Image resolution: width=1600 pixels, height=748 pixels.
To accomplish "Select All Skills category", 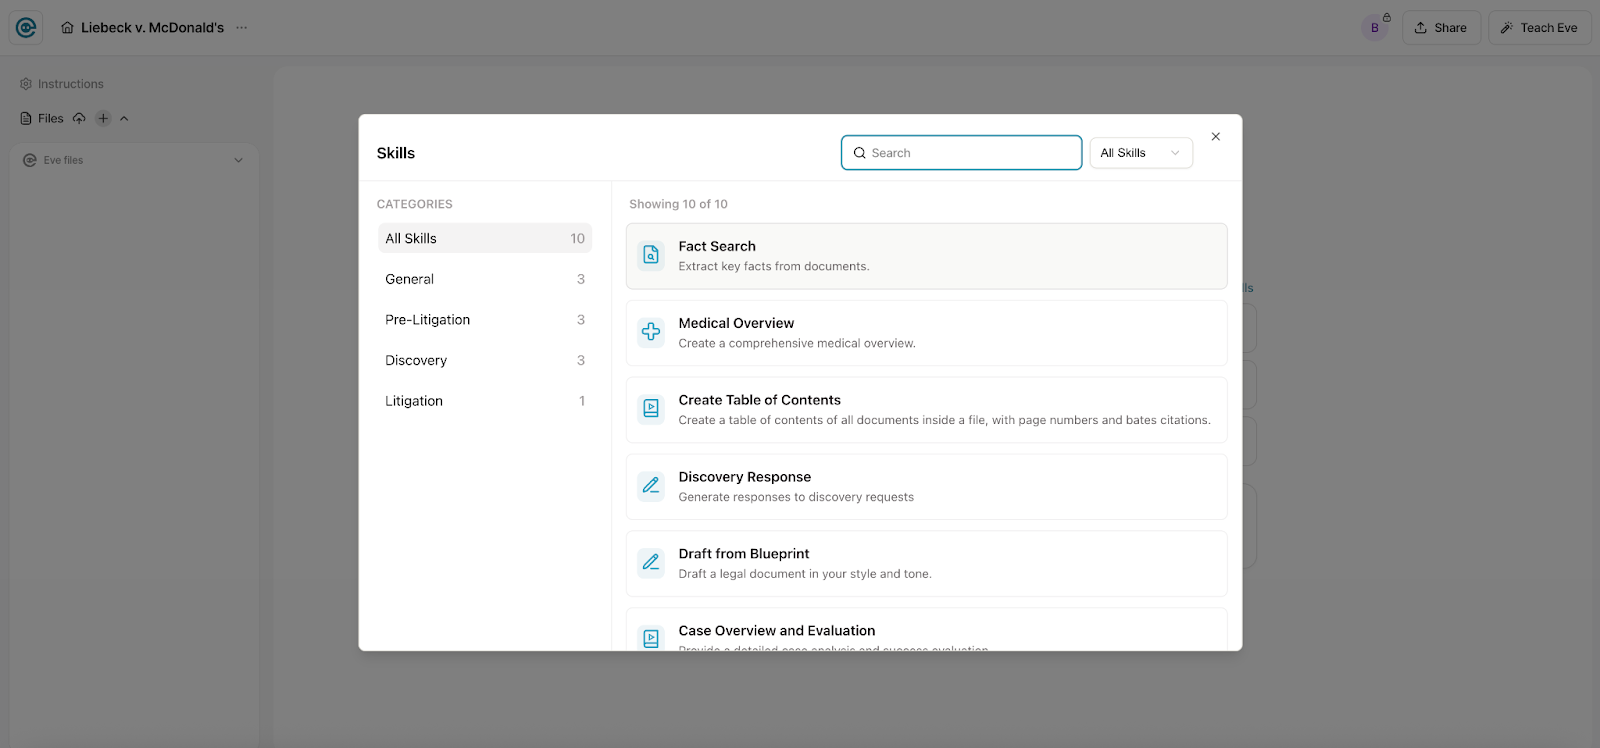I will click(485, 238).
